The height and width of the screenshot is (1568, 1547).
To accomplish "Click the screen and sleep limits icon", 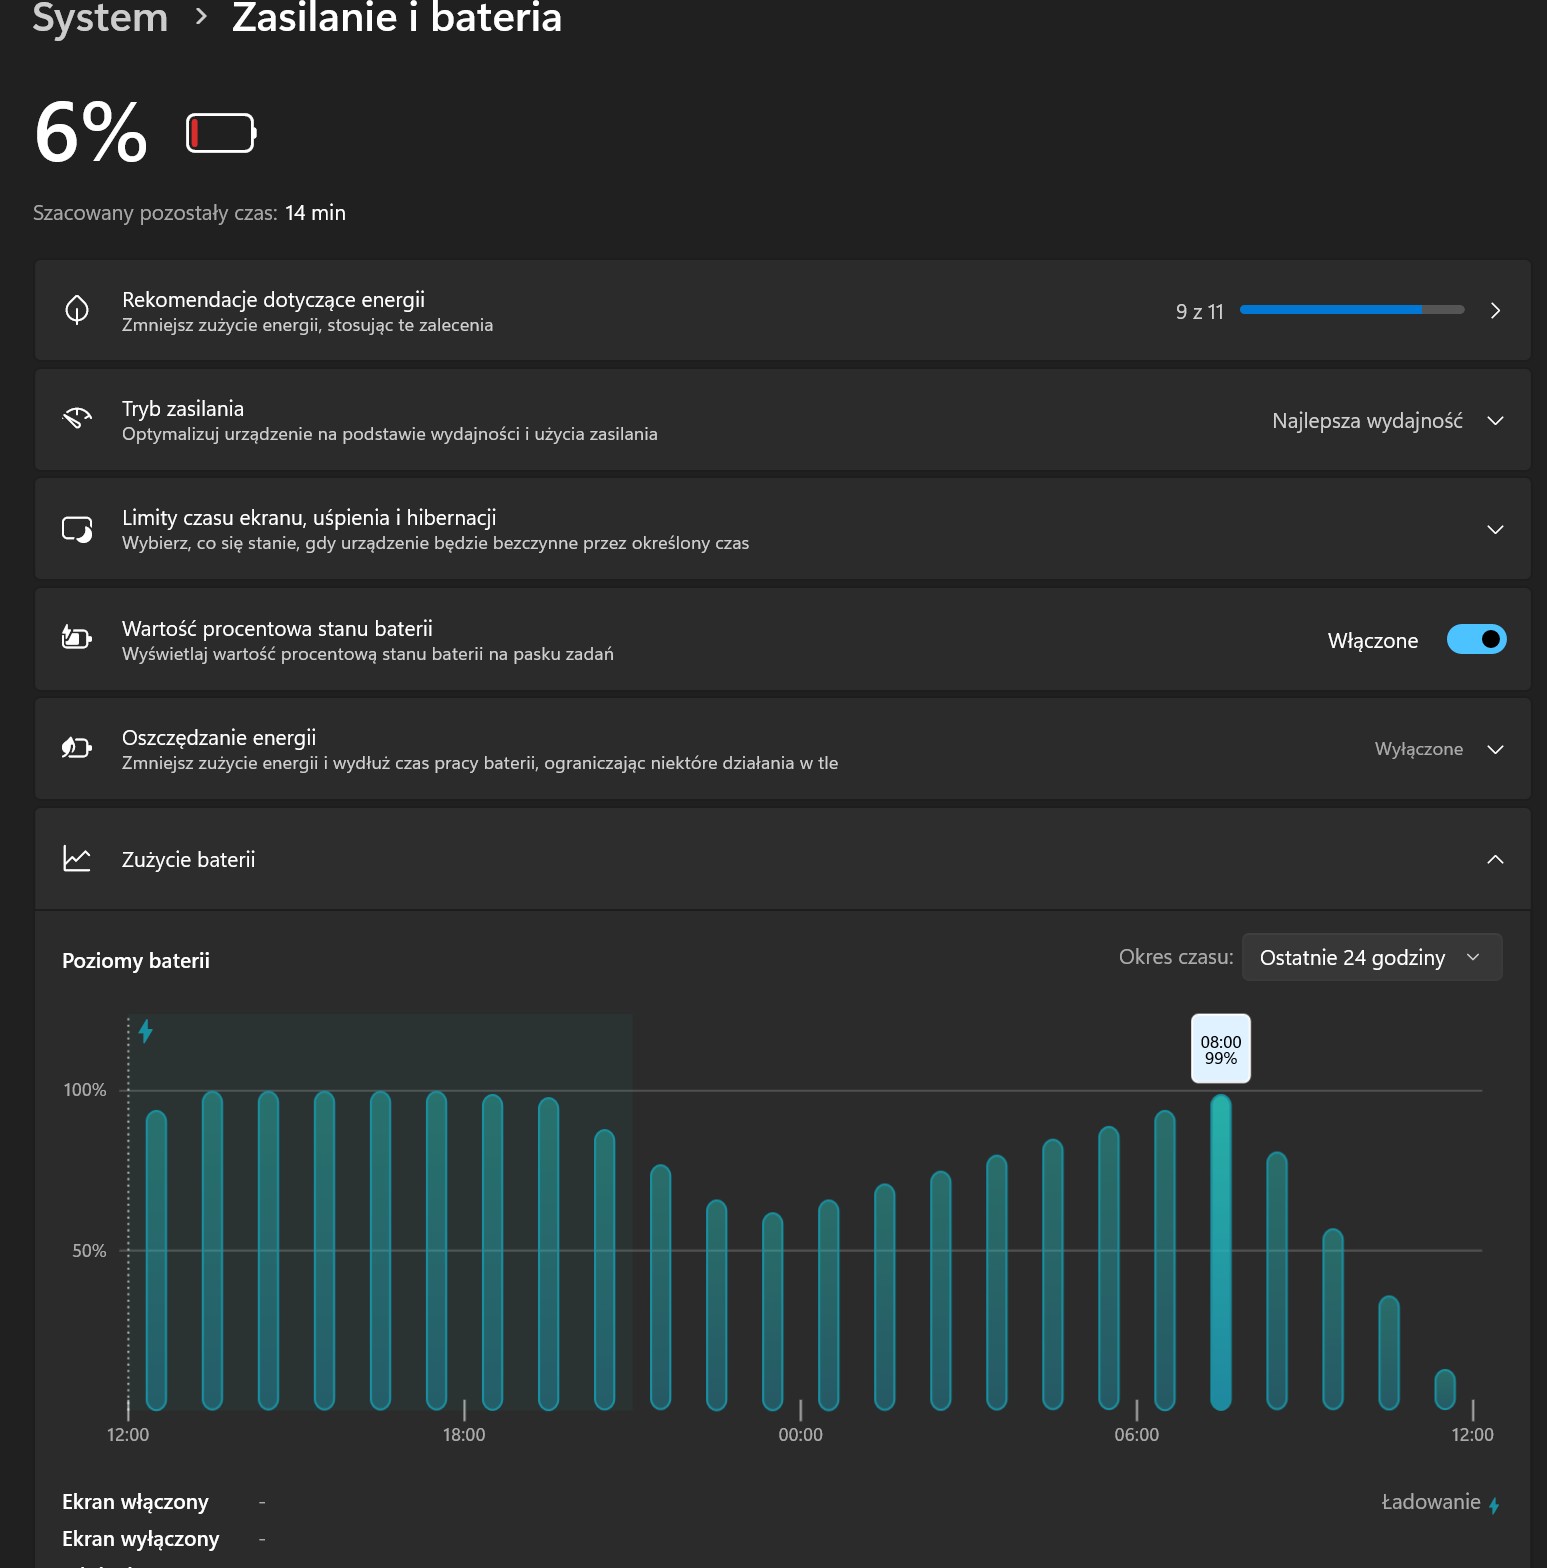I will point(77,529).
